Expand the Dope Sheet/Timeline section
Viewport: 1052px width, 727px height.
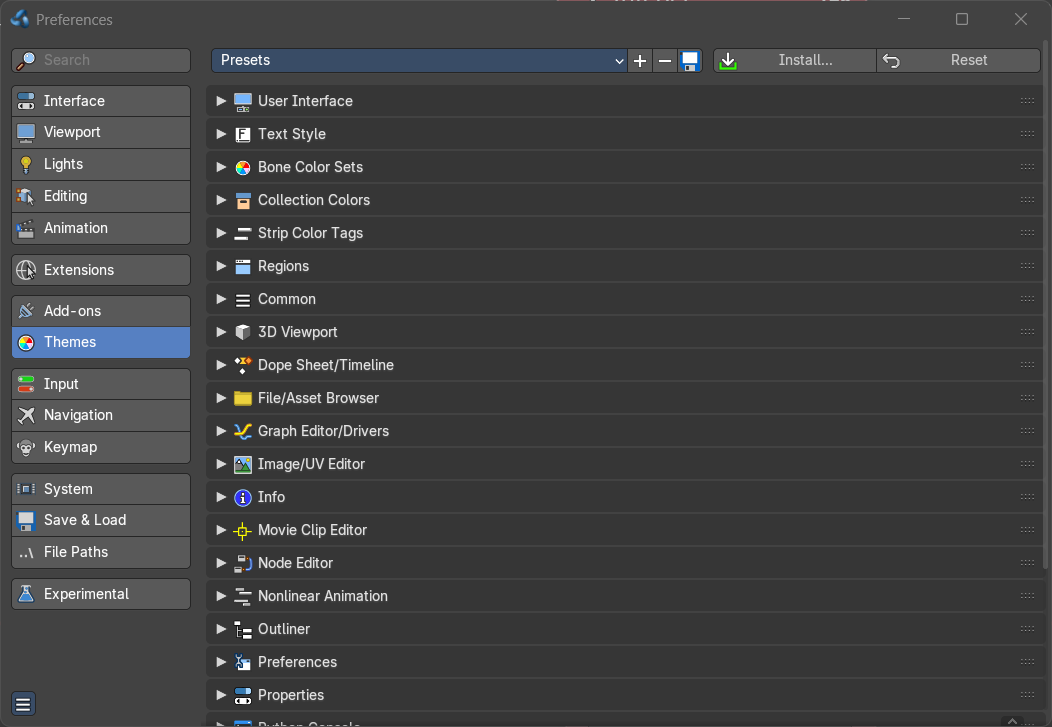[221, 364]
